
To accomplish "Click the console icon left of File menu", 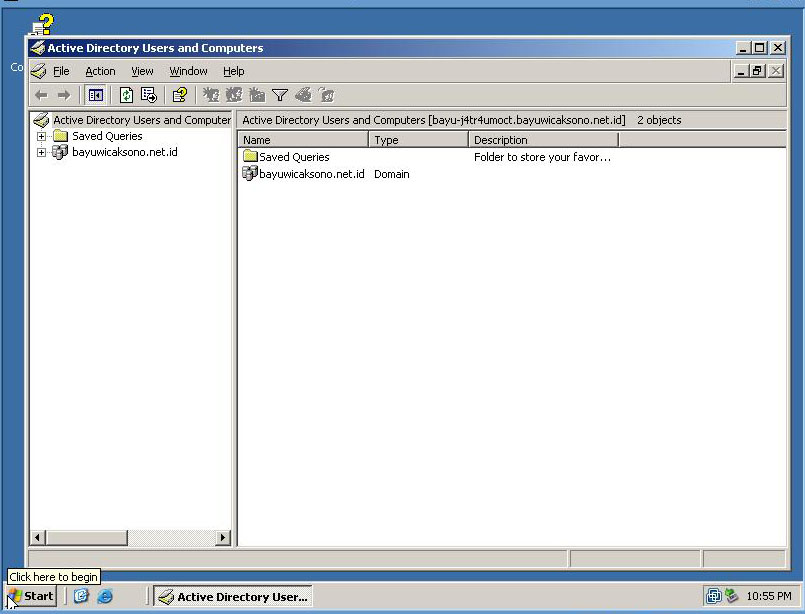I will (39, 71).
